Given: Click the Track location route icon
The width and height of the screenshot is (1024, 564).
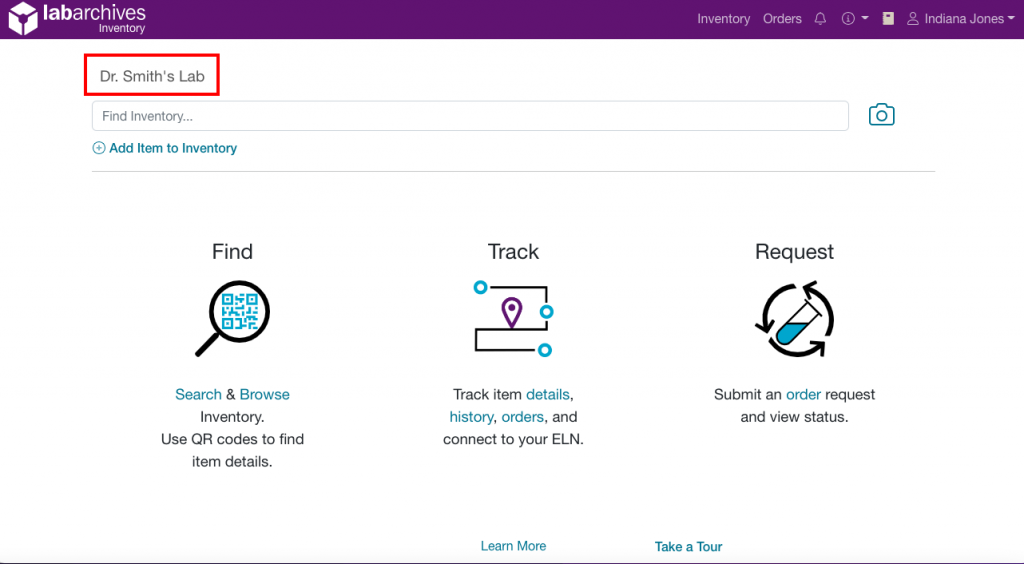Looking at the screenshot, I should pos(513,318).
